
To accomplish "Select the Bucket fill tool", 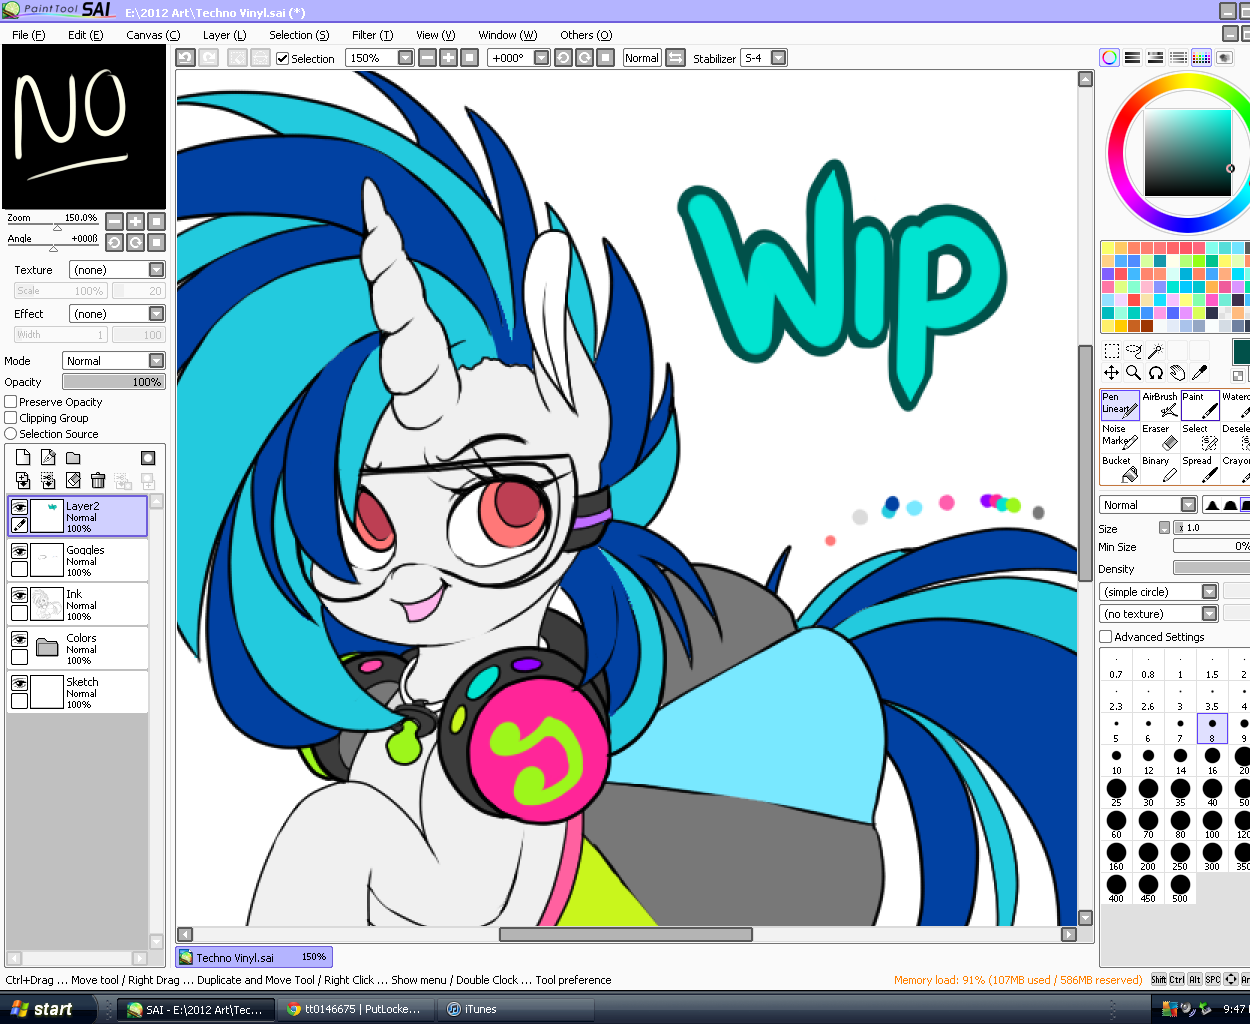I will click(1120, 469).
